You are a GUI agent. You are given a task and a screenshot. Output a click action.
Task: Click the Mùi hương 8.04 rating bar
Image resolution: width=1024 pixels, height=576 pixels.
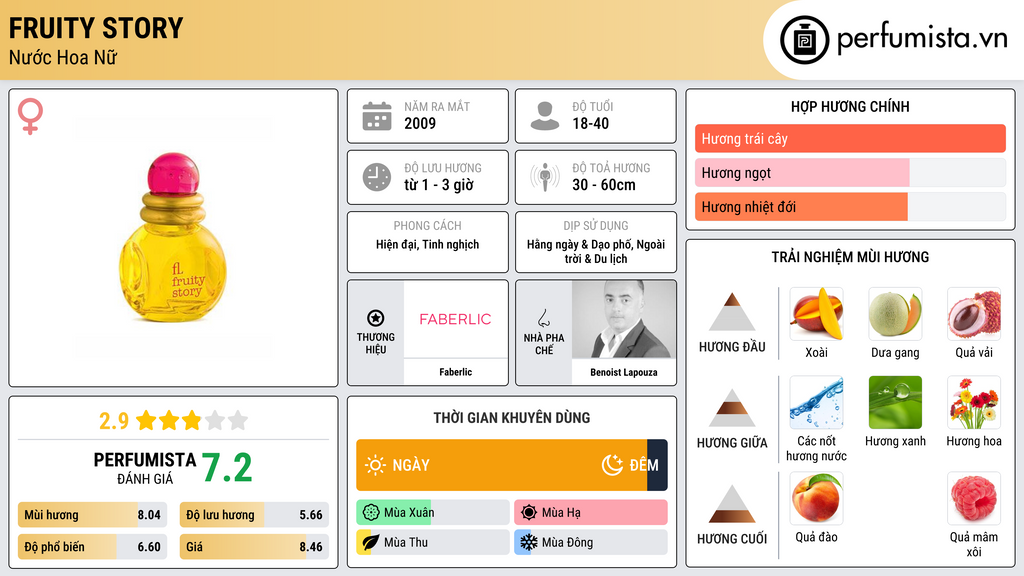point(93,515)
